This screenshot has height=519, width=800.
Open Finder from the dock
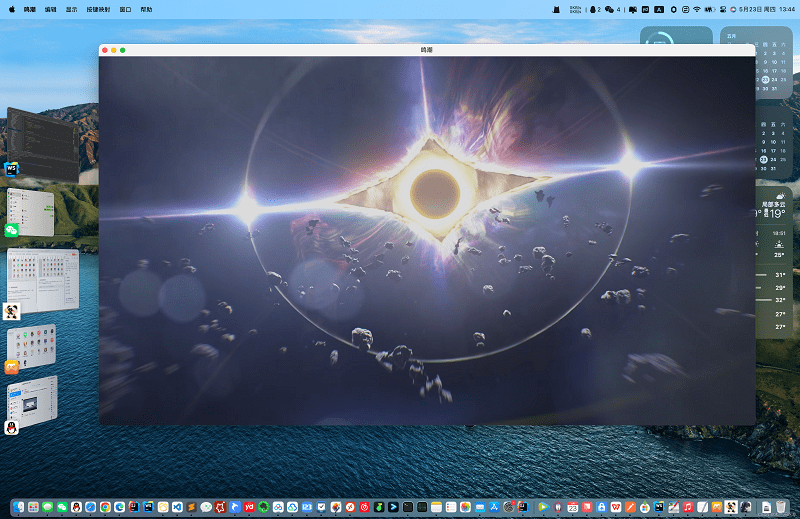click(19, 508)
